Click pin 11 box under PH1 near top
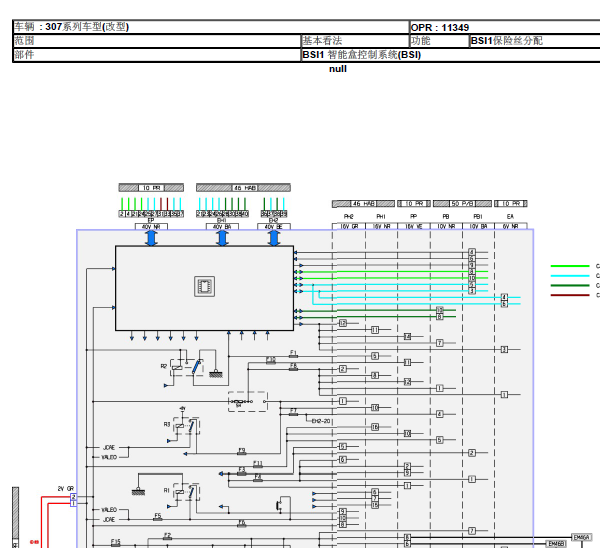The width and height of the screenshot is (600, 548). pyautogui.click(x=375, y=330)
